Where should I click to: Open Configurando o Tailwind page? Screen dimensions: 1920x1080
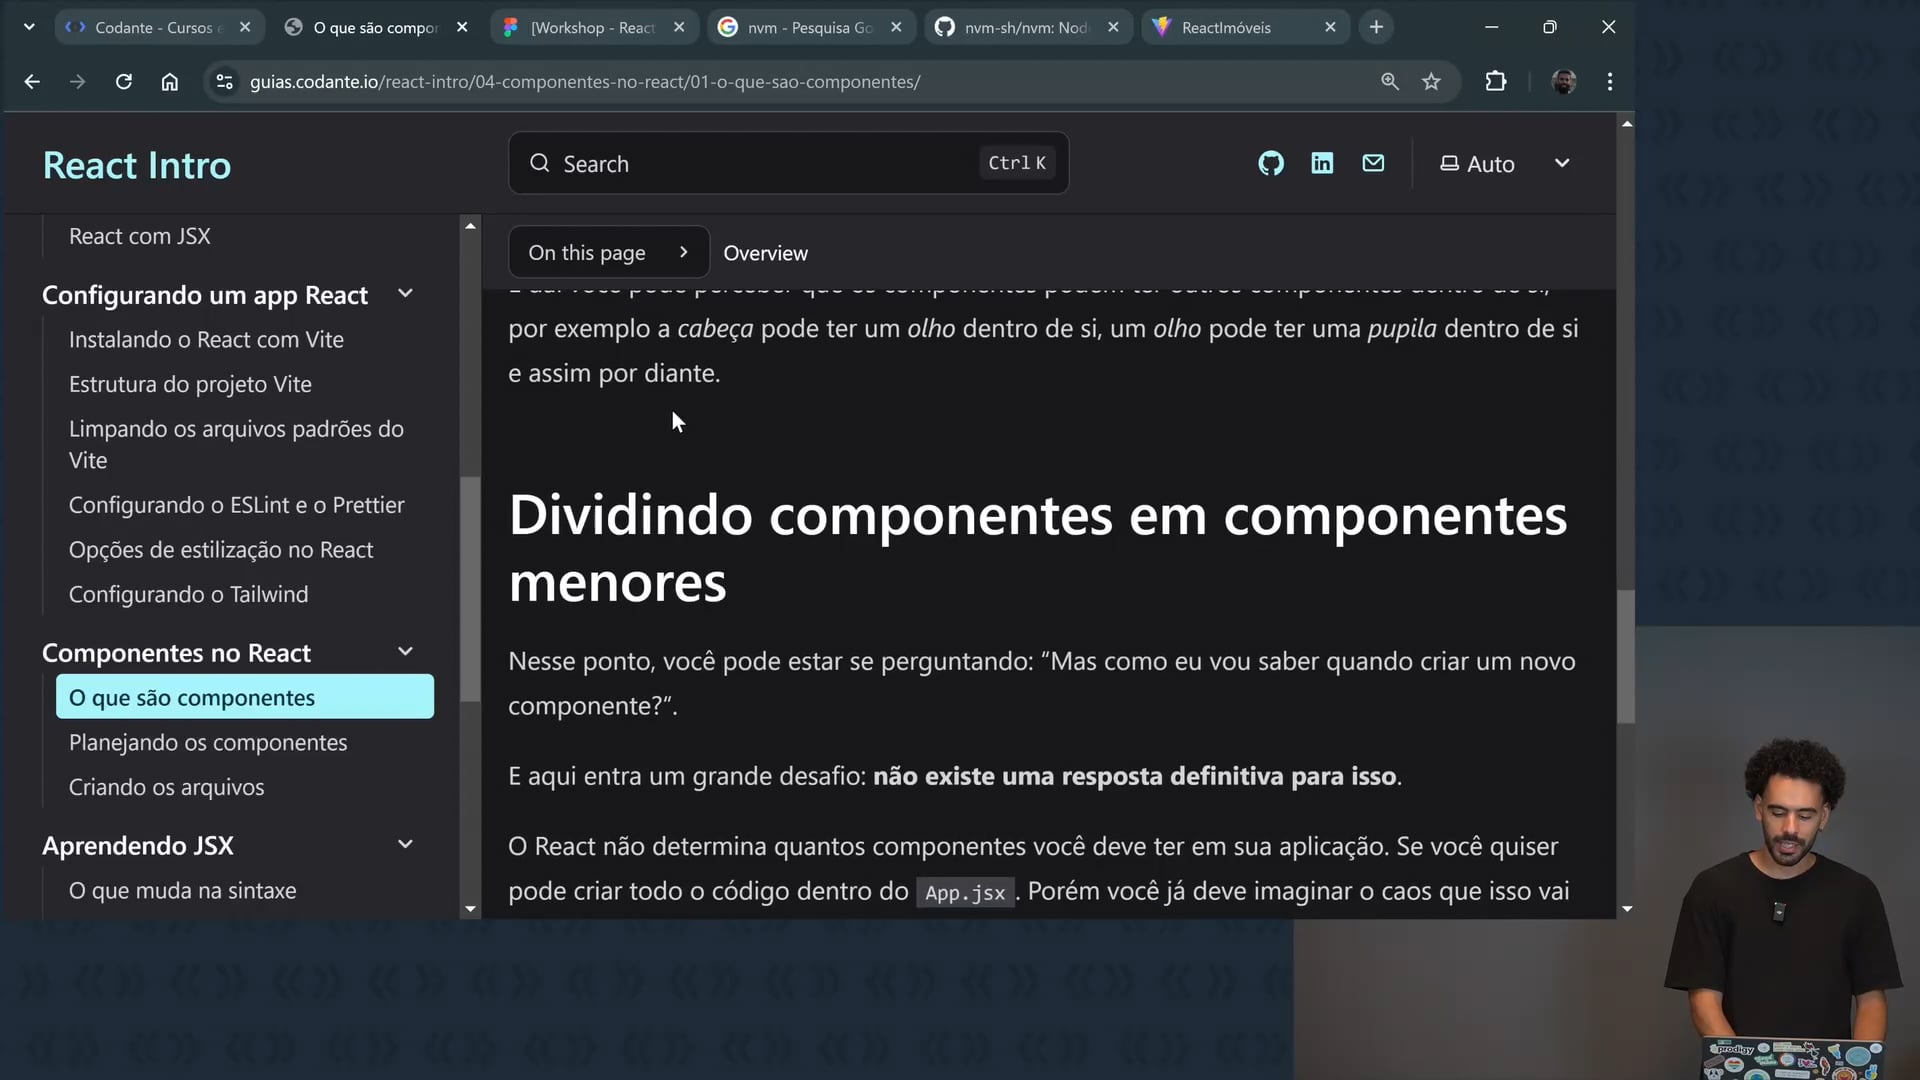pyautogui.click(x=188, y=594)
